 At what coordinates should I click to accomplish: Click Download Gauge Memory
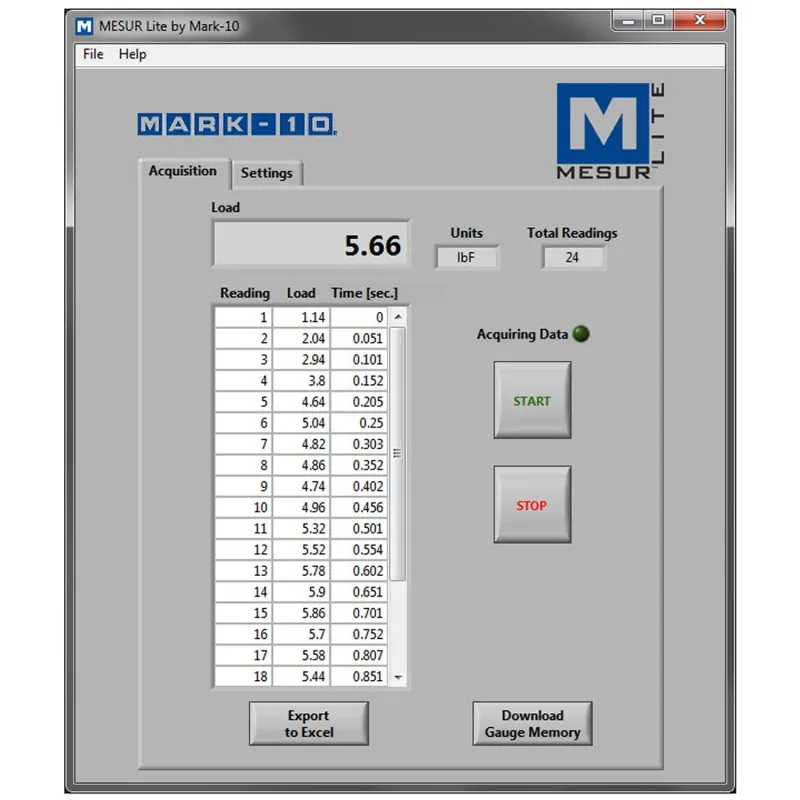(531, 722)
